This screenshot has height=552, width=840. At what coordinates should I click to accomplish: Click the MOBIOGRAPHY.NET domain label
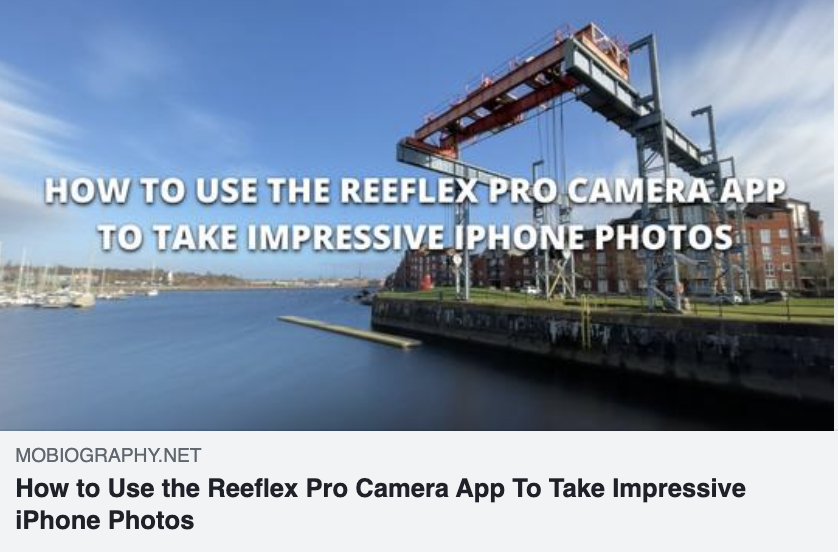108,456
